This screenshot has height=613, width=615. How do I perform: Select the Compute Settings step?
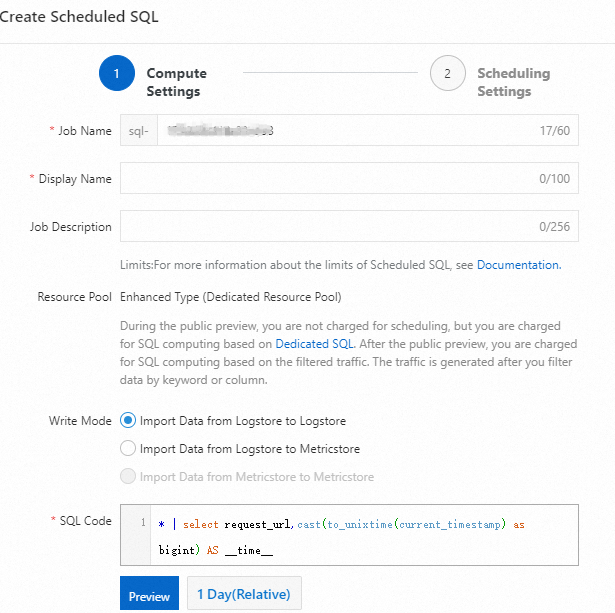point(176,82)
